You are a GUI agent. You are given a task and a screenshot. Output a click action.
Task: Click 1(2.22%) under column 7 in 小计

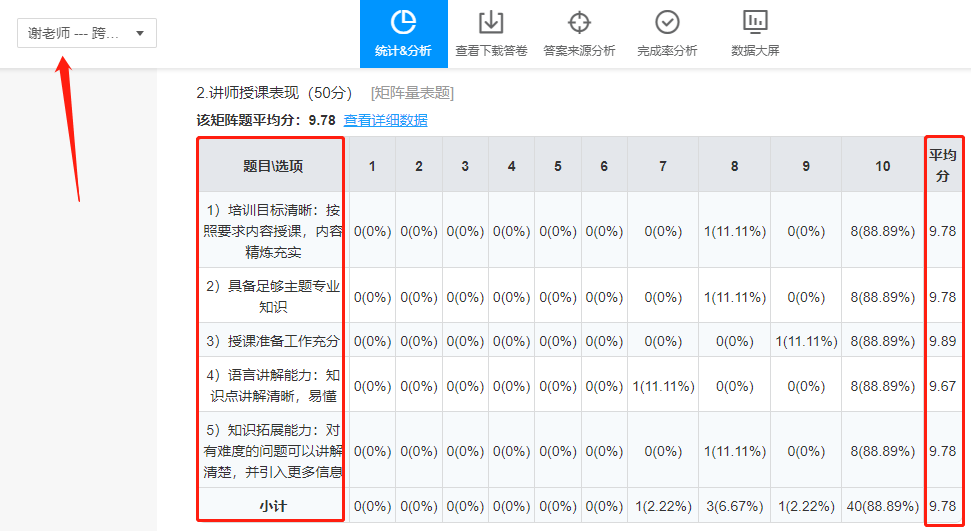point(663,506)
